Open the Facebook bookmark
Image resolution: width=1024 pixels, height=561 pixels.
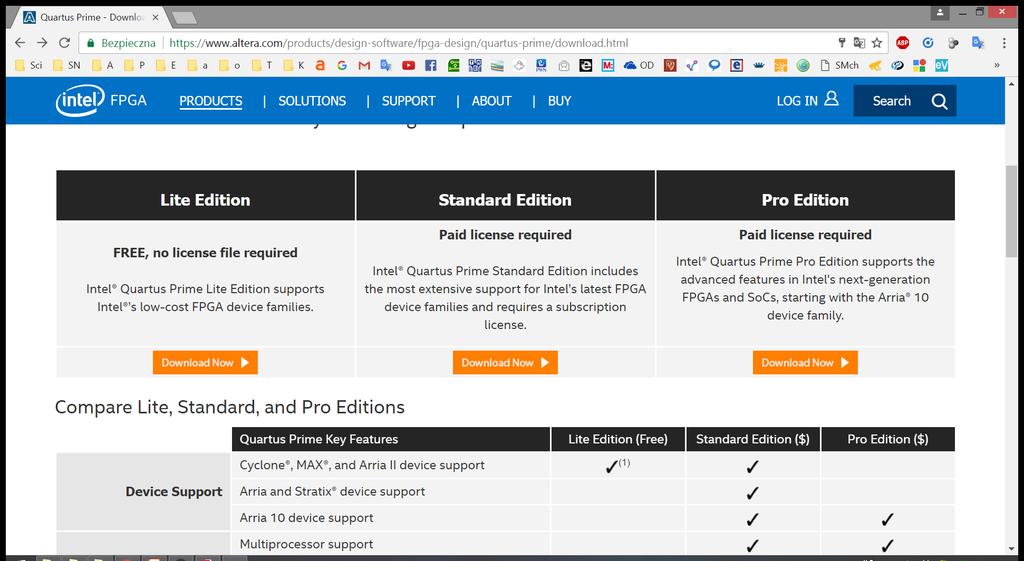(430, 65)
